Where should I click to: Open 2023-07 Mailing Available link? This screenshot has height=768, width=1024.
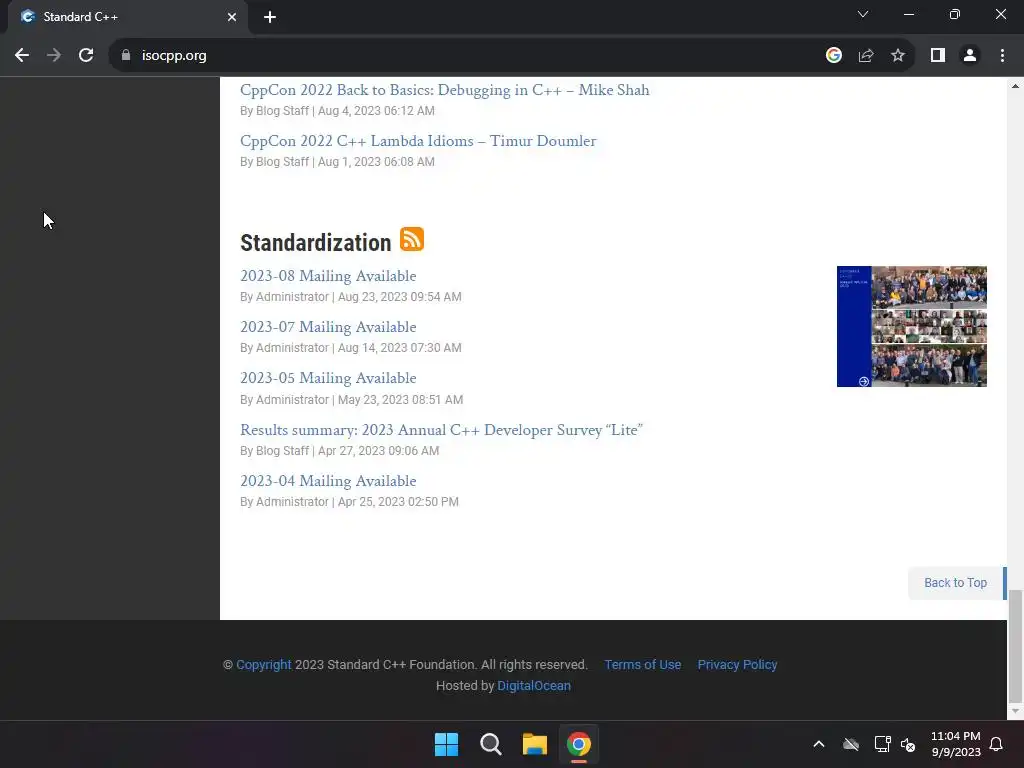coord(328,327)
